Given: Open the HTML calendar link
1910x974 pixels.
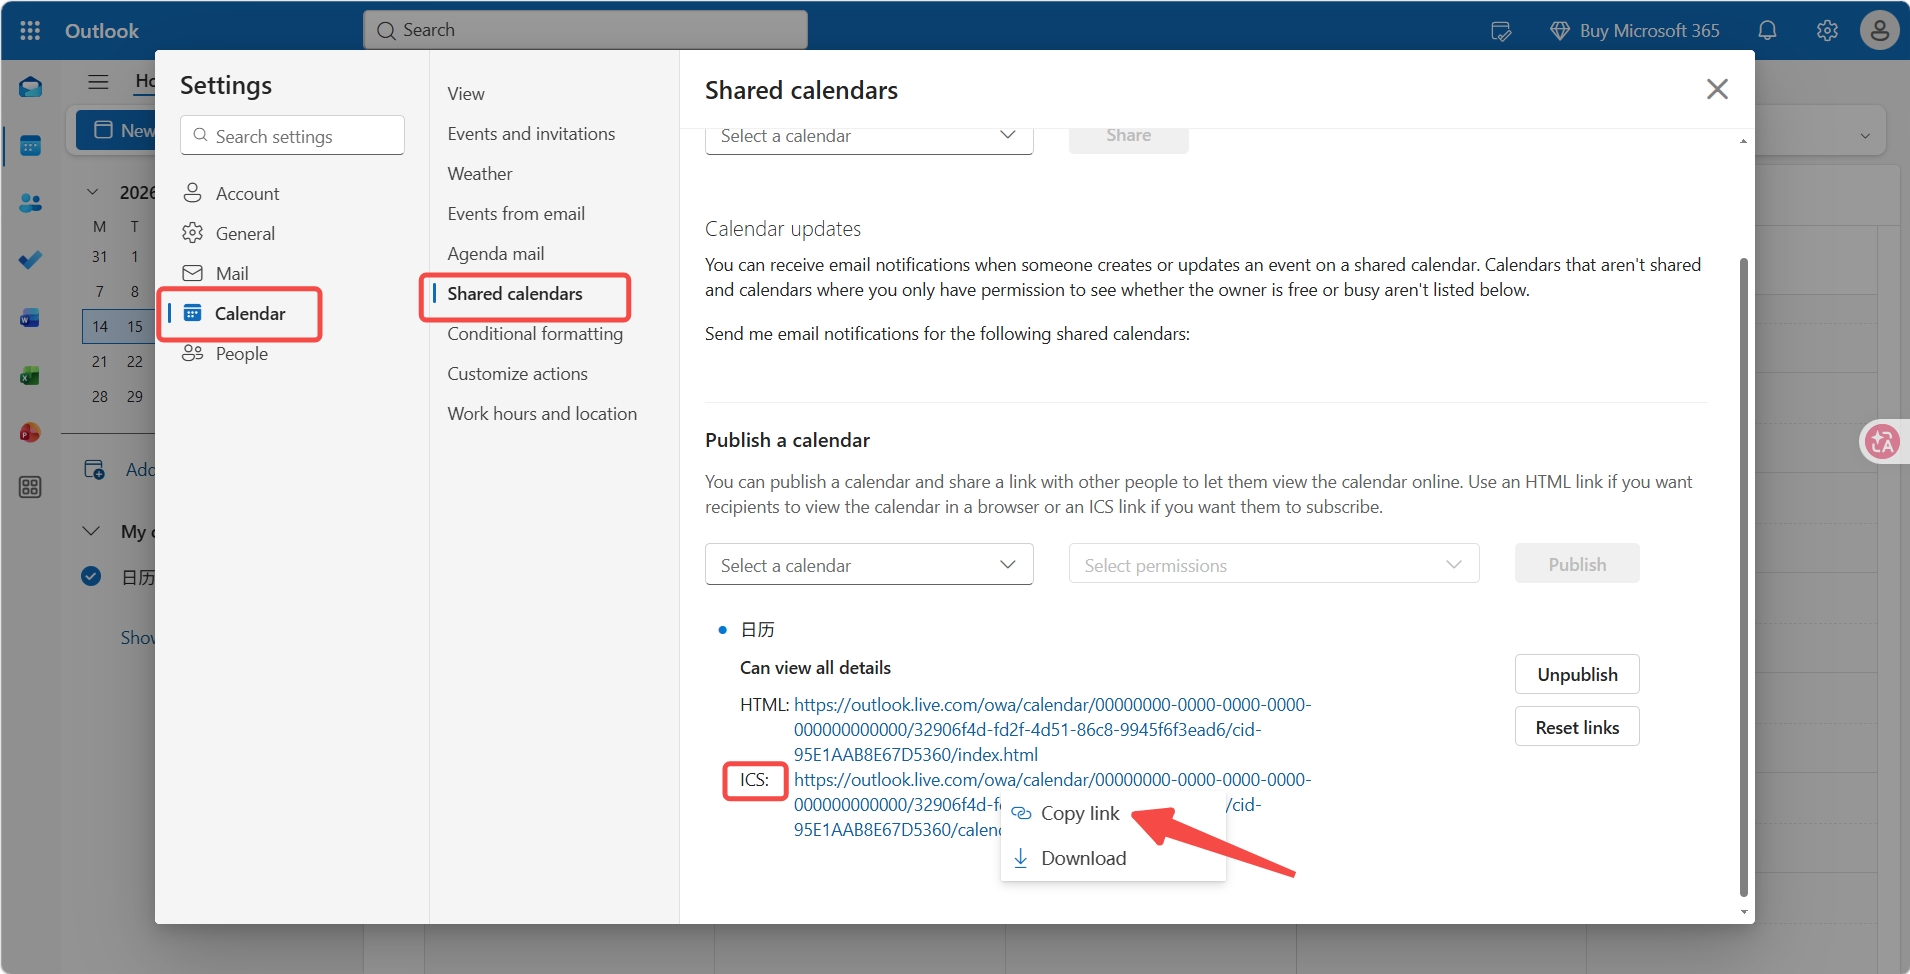Looking at the screenshot, I should coord(1052,730).
